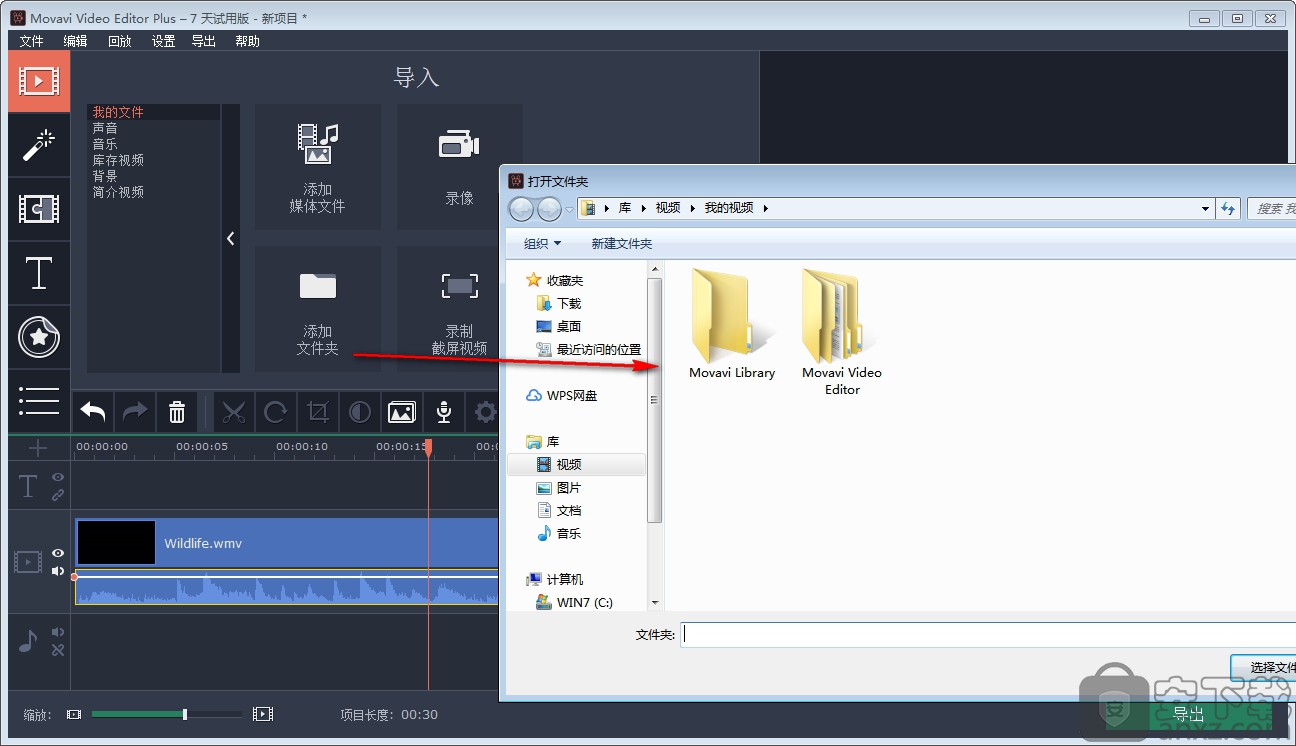The image size is (1296, 746).
Task: Toggle link on the titles track
Action: tap(58, 494)
